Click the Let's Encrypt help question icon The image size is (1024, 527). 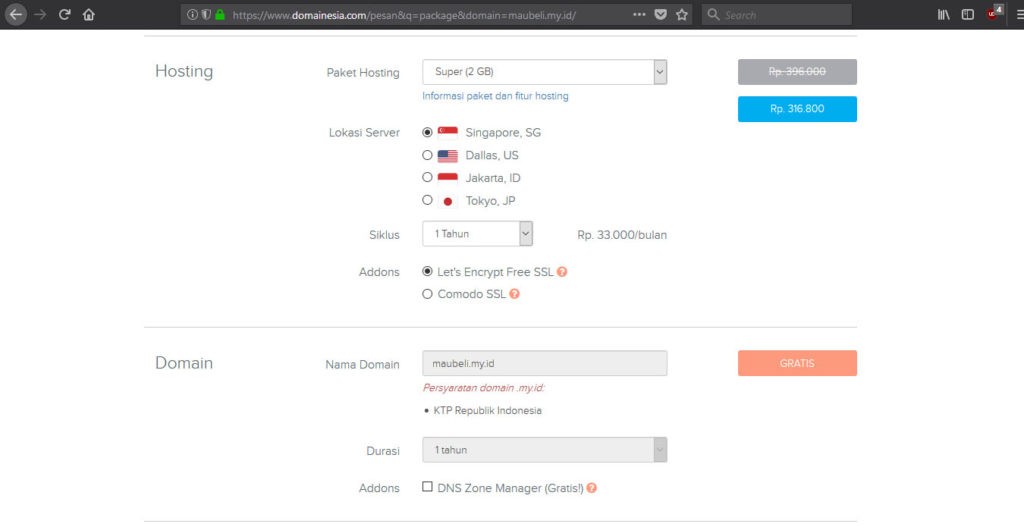(x=562, y=272)
